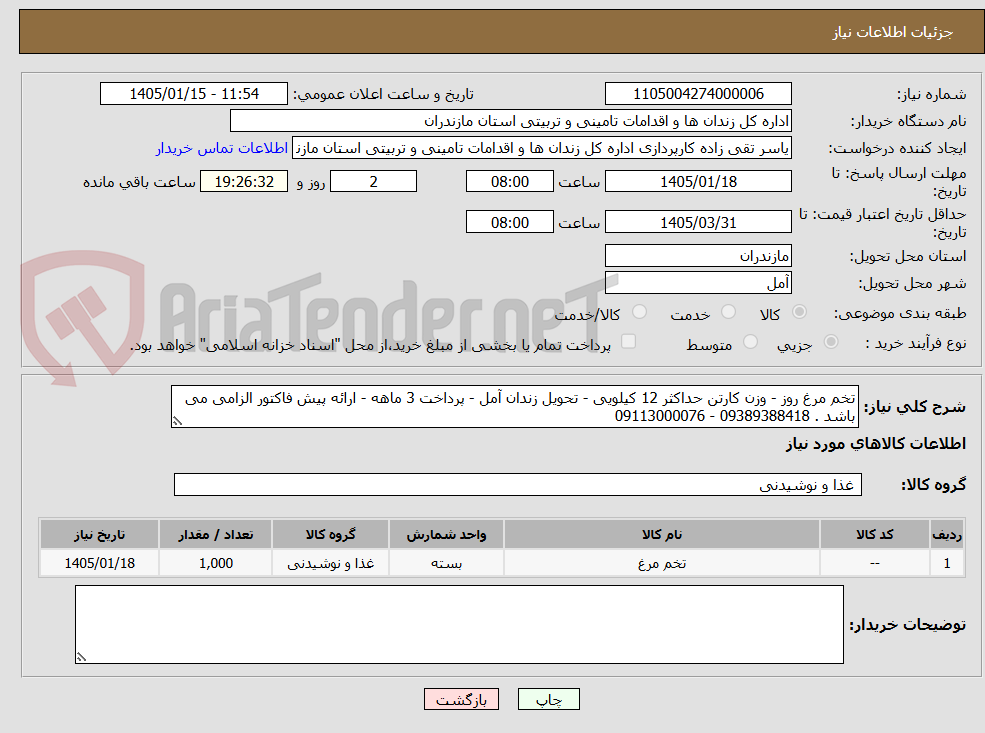The image size is (985, 733).
Task: Click the response deadline hour 08:00 field
Action: (x=509, y=182)
